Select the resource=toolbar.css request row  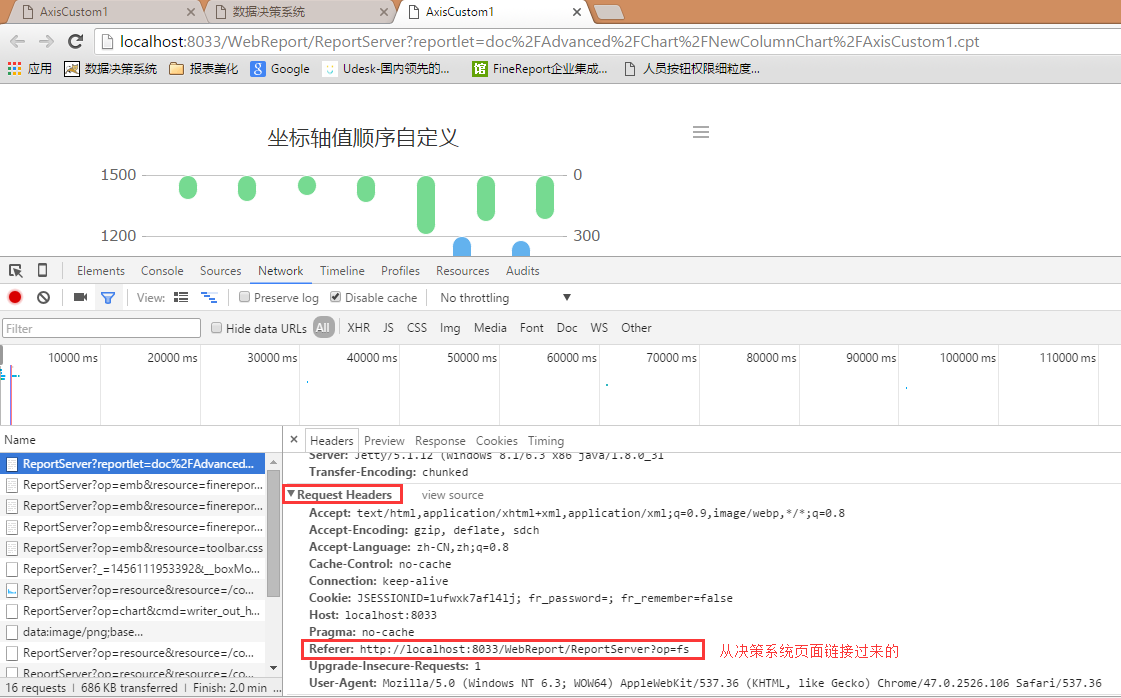click(x=133, y=547)
